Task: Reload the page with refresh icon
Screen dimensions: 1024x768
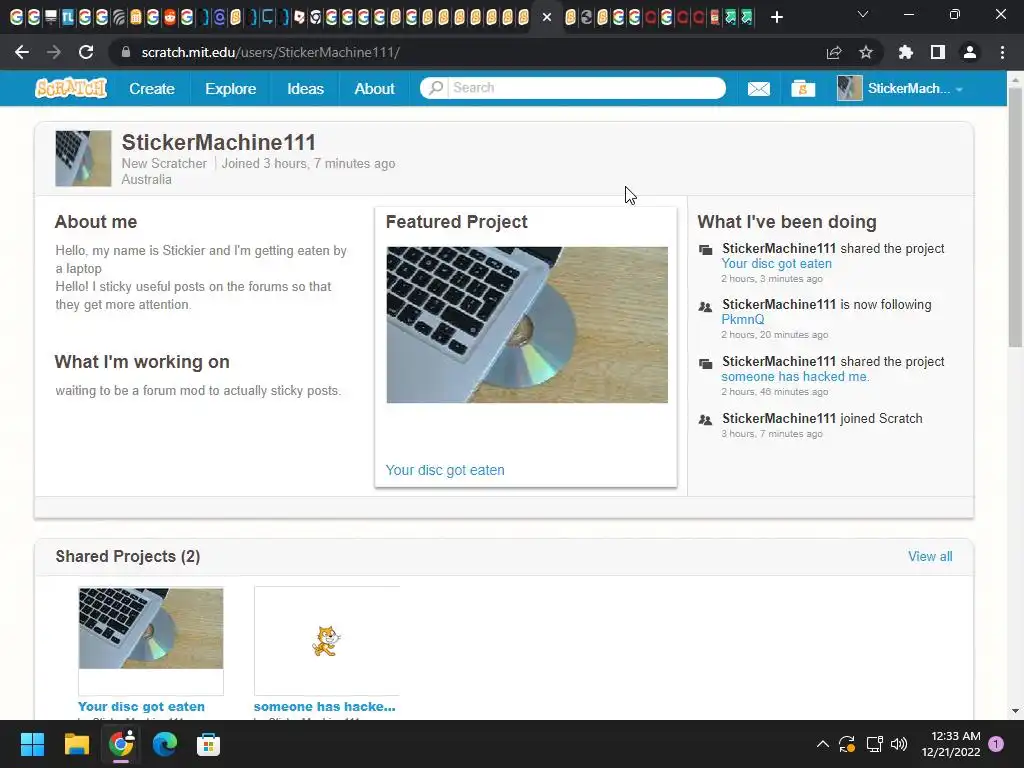Action: (x=86, y=52)
